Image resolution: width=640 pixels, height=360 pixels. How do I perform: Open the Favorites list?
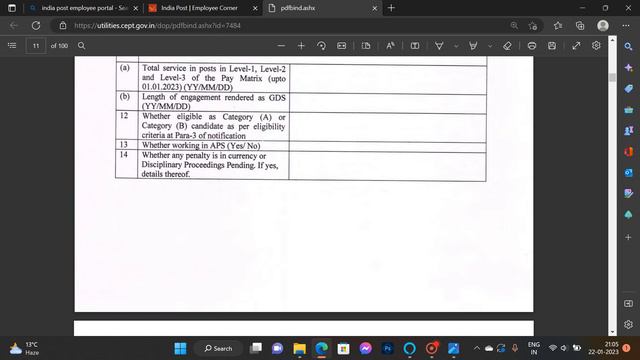(558, 25)
